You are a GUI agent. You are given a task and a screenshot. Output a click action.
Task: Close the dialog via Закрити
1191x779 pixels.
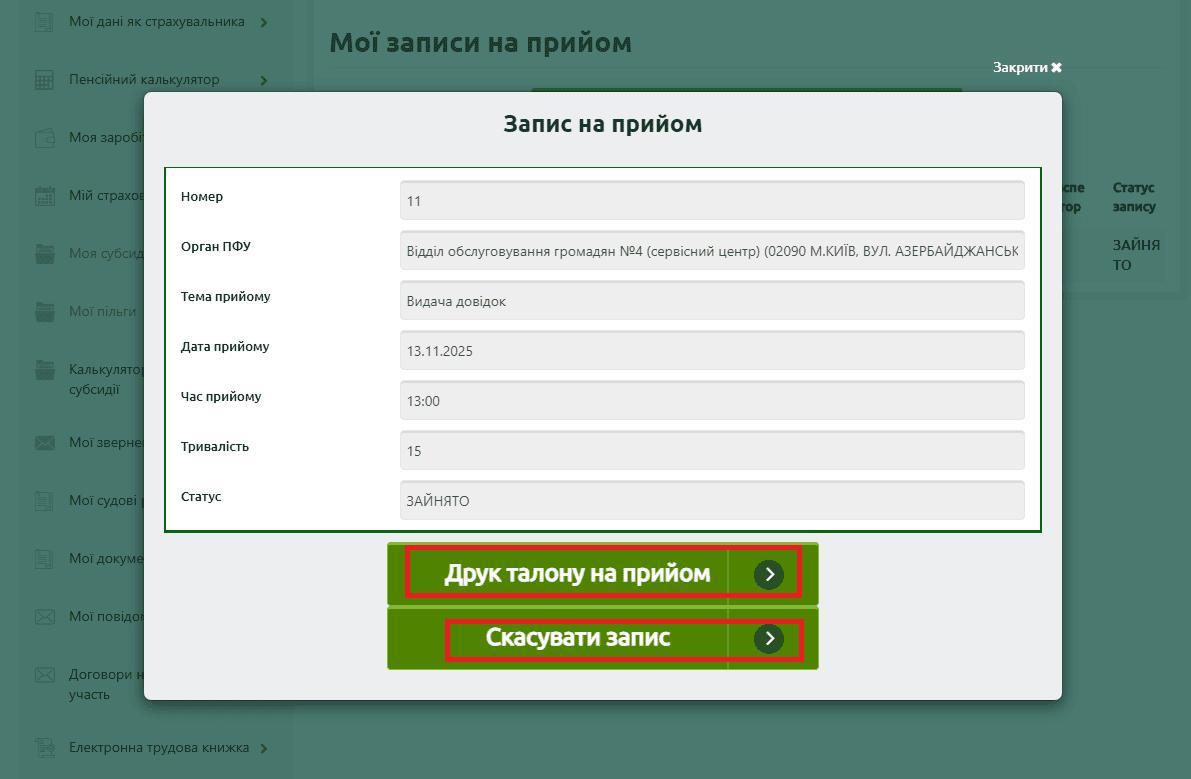[x=1027, y=67]
